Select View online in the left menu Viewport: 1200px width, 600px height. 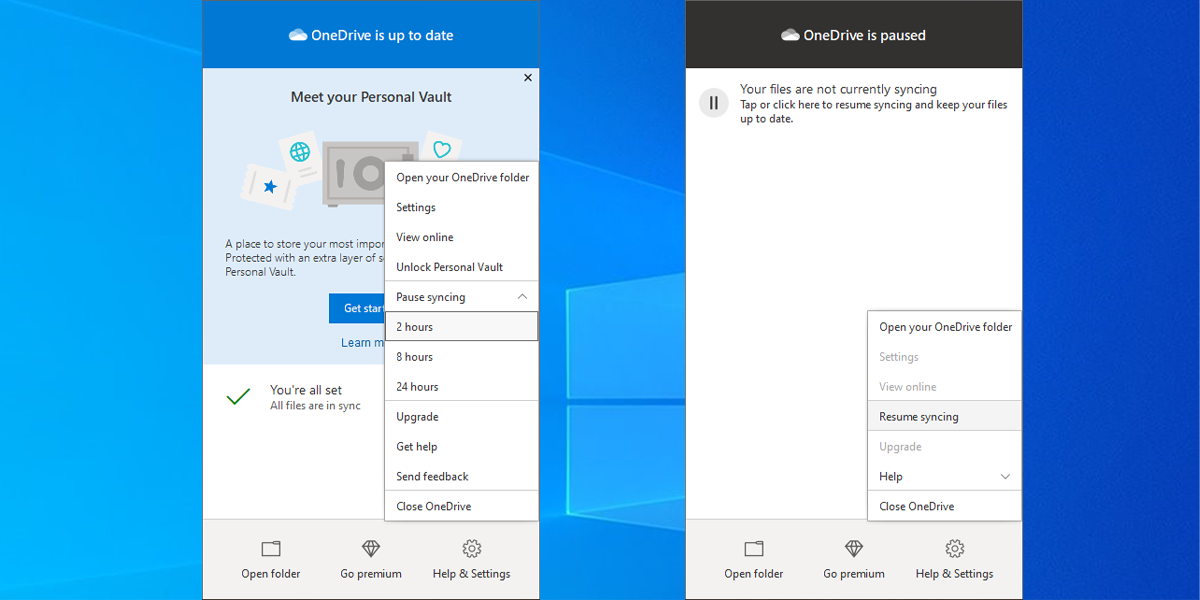point(462,237)
